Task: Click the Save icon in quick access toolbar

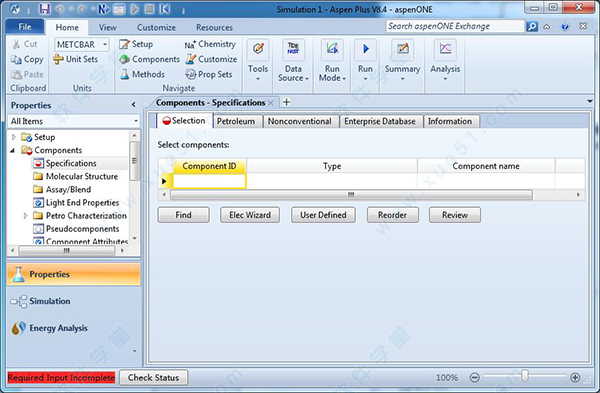Action: pos(45,9)
